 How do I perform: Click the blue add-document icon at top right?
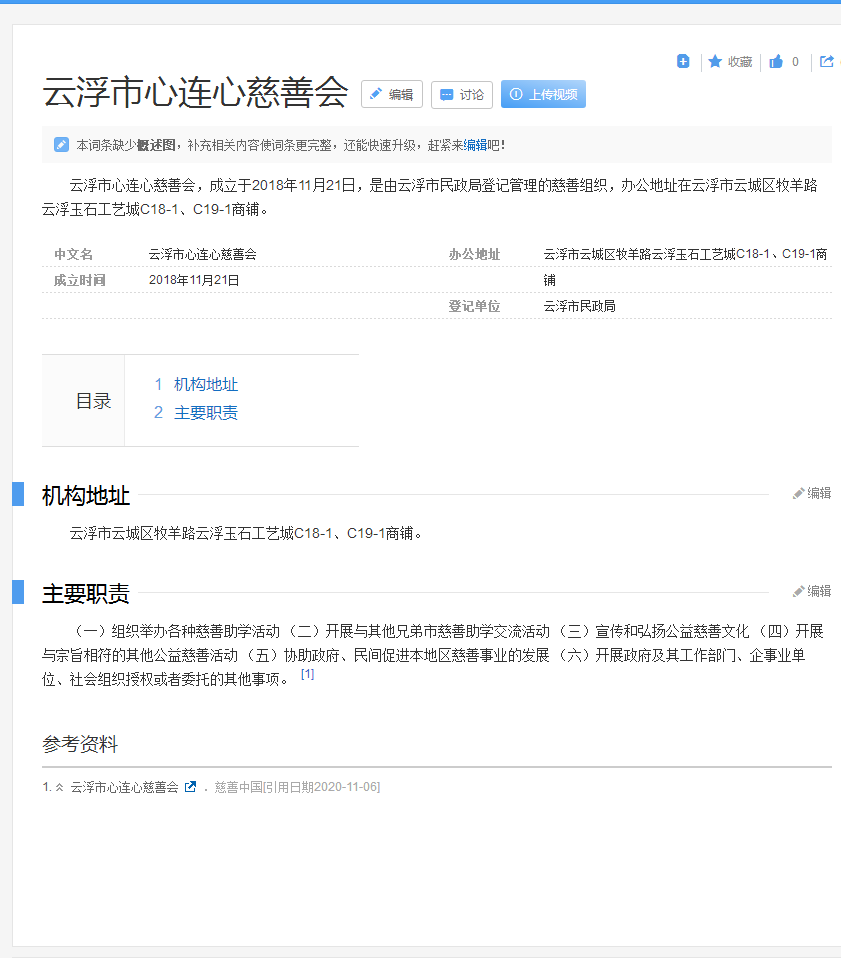683,62
